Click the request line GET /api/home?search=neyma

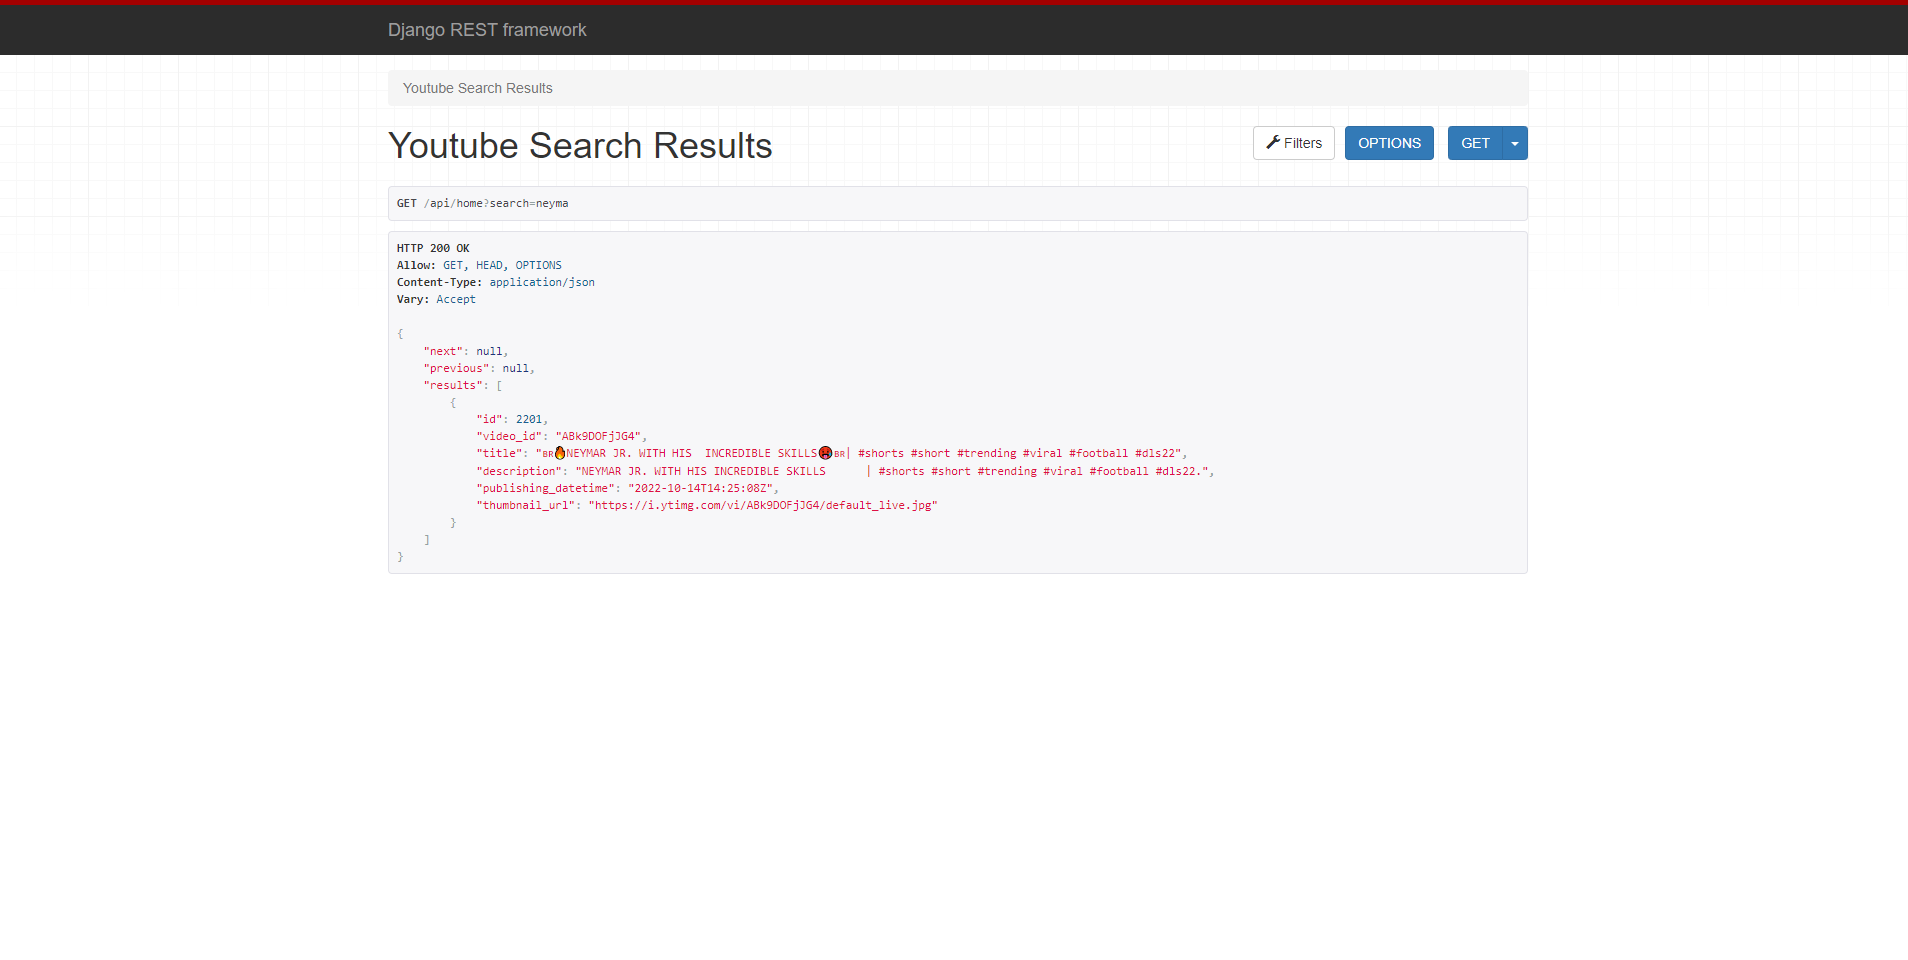tap(482, 203)
